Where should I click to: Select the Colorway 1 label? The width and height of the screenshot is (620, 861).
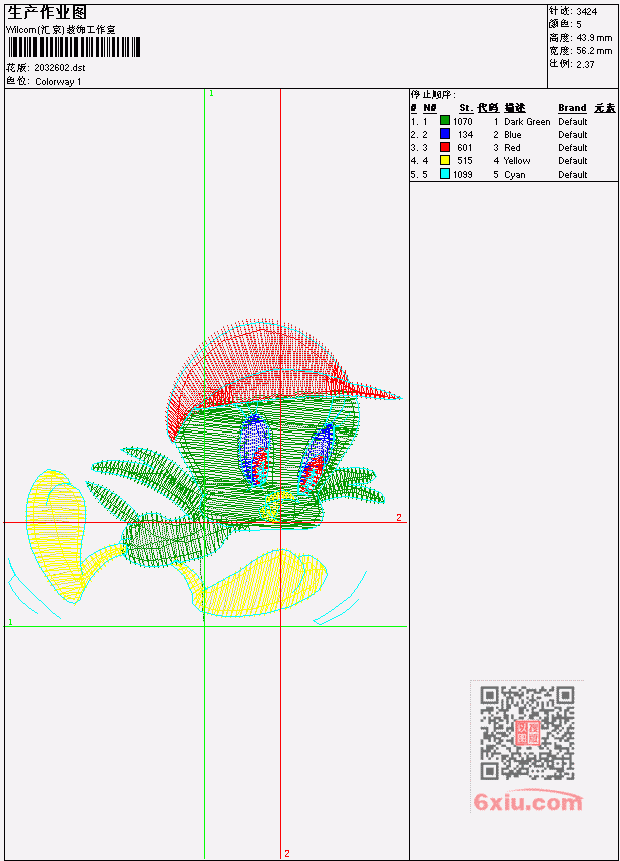[x=58, y=82]
